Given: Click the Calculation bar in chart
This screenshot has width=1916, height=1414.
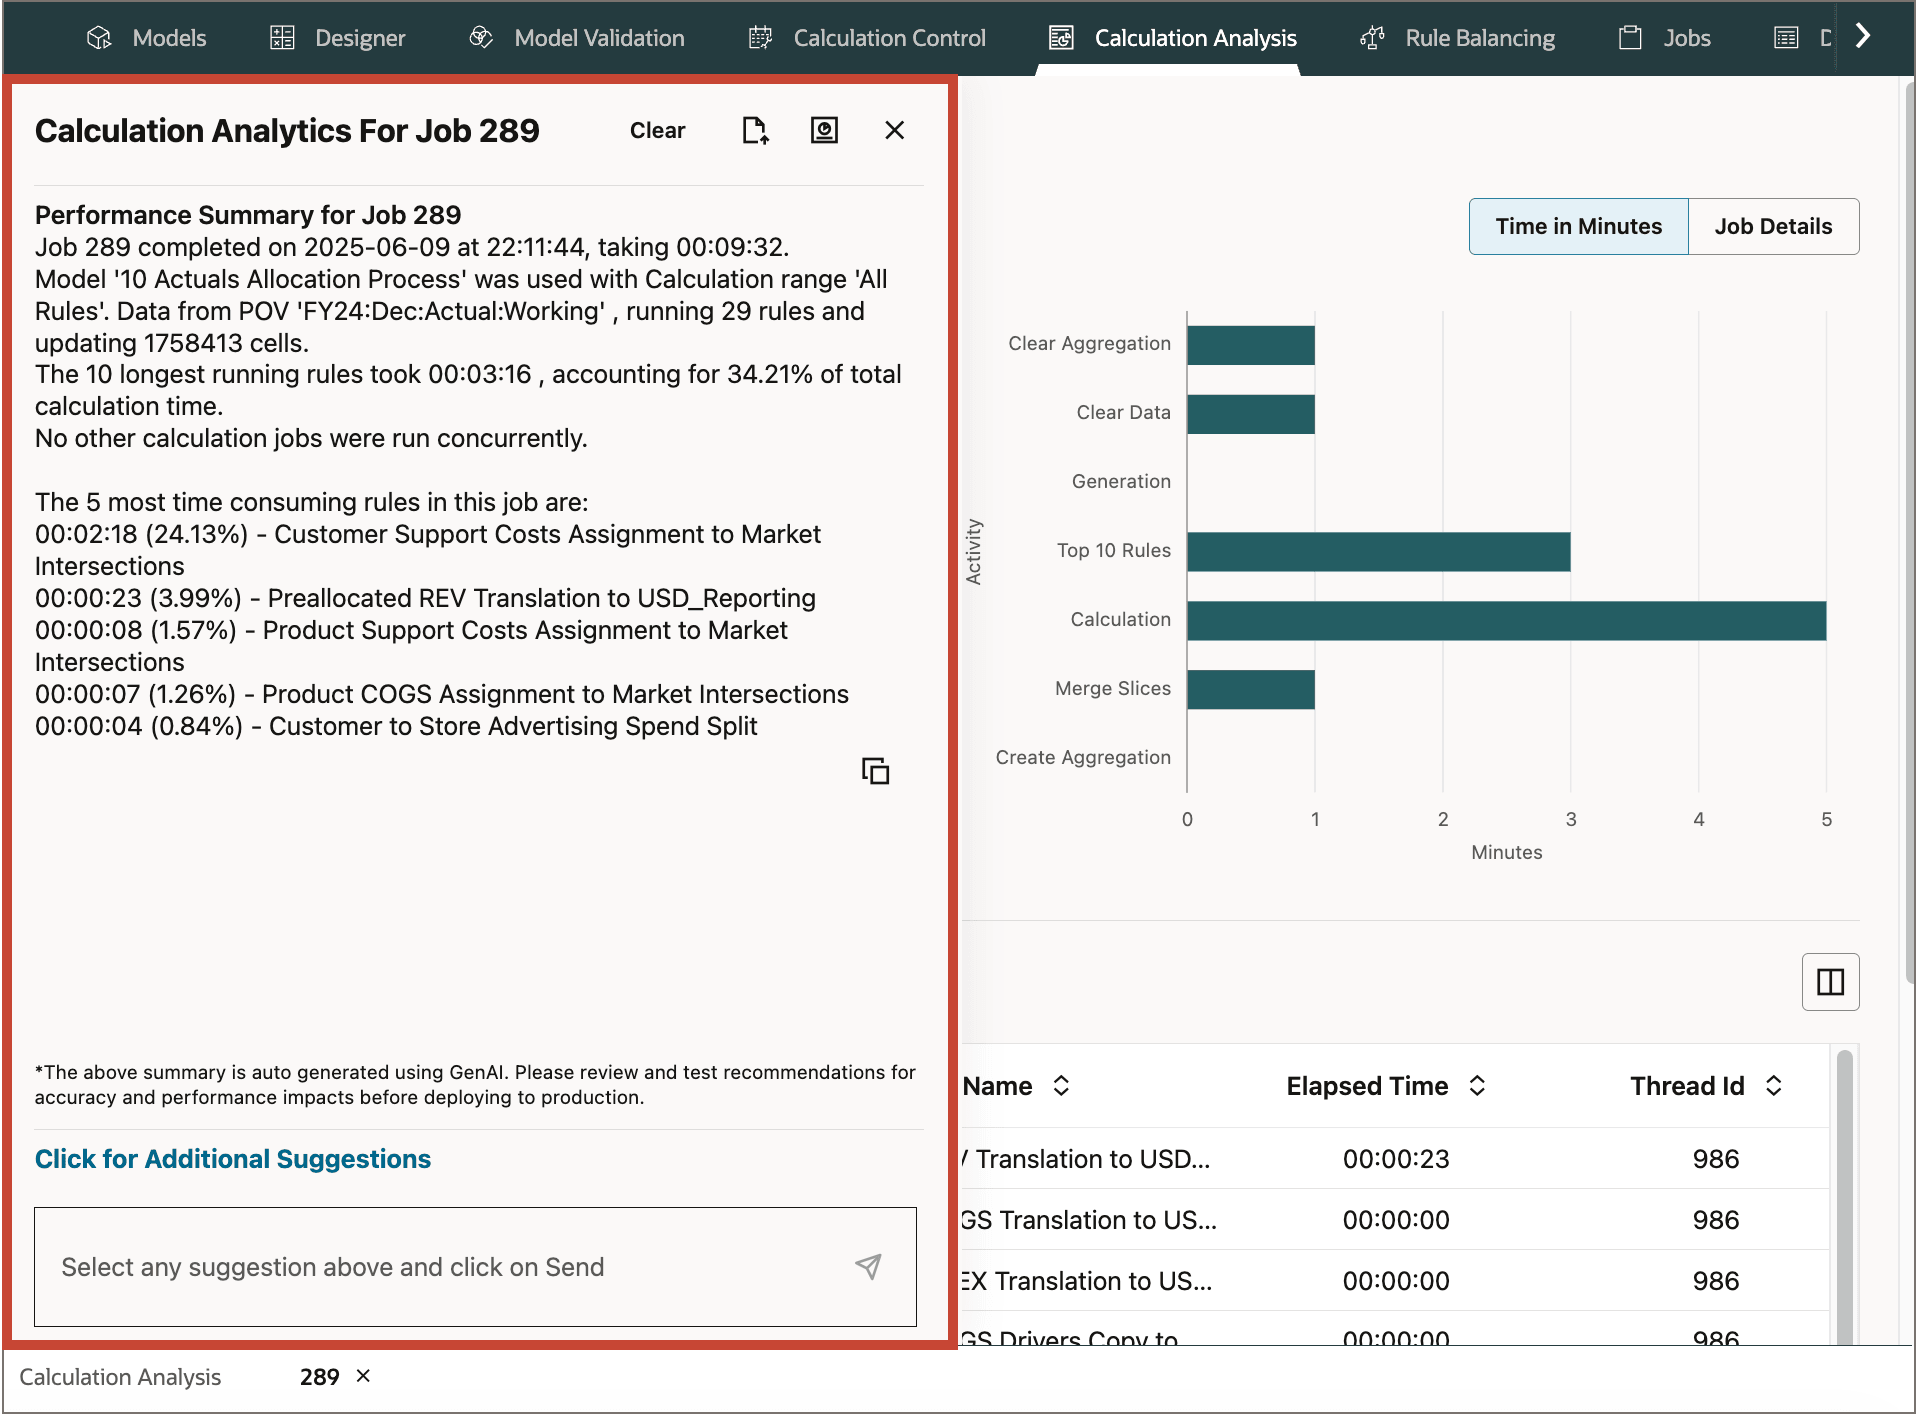Looking at the screenshot, I should tap(1506, 621).
